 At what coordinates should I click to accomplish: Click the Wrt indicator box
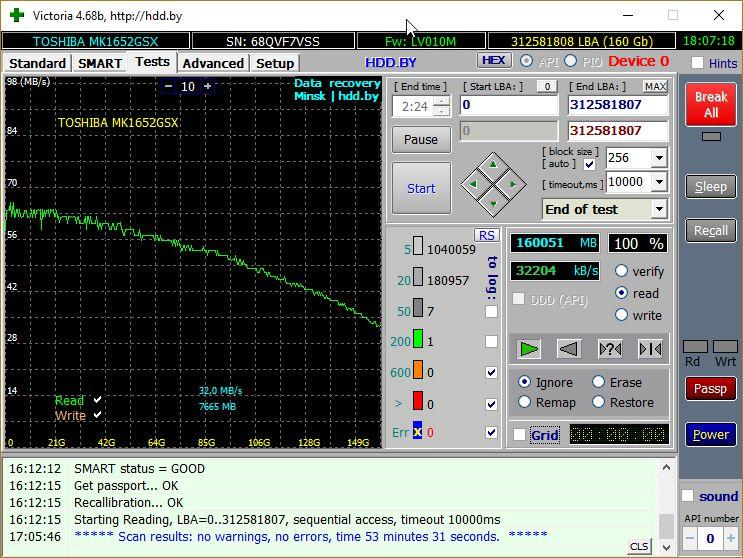point(725,346)
